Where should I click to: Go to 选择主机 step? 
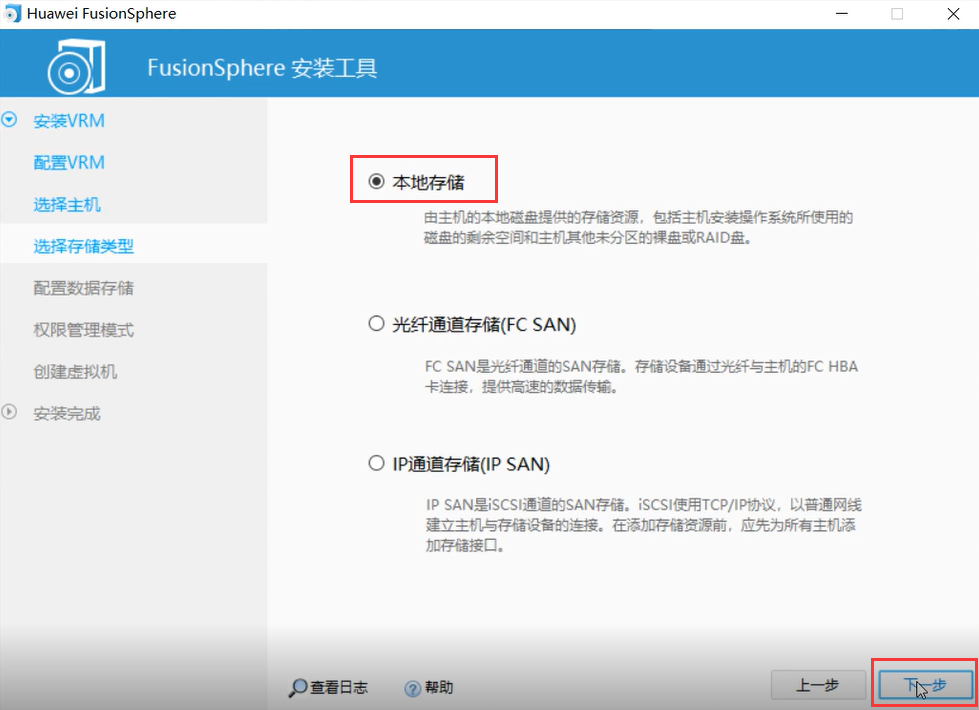point(67,204)
